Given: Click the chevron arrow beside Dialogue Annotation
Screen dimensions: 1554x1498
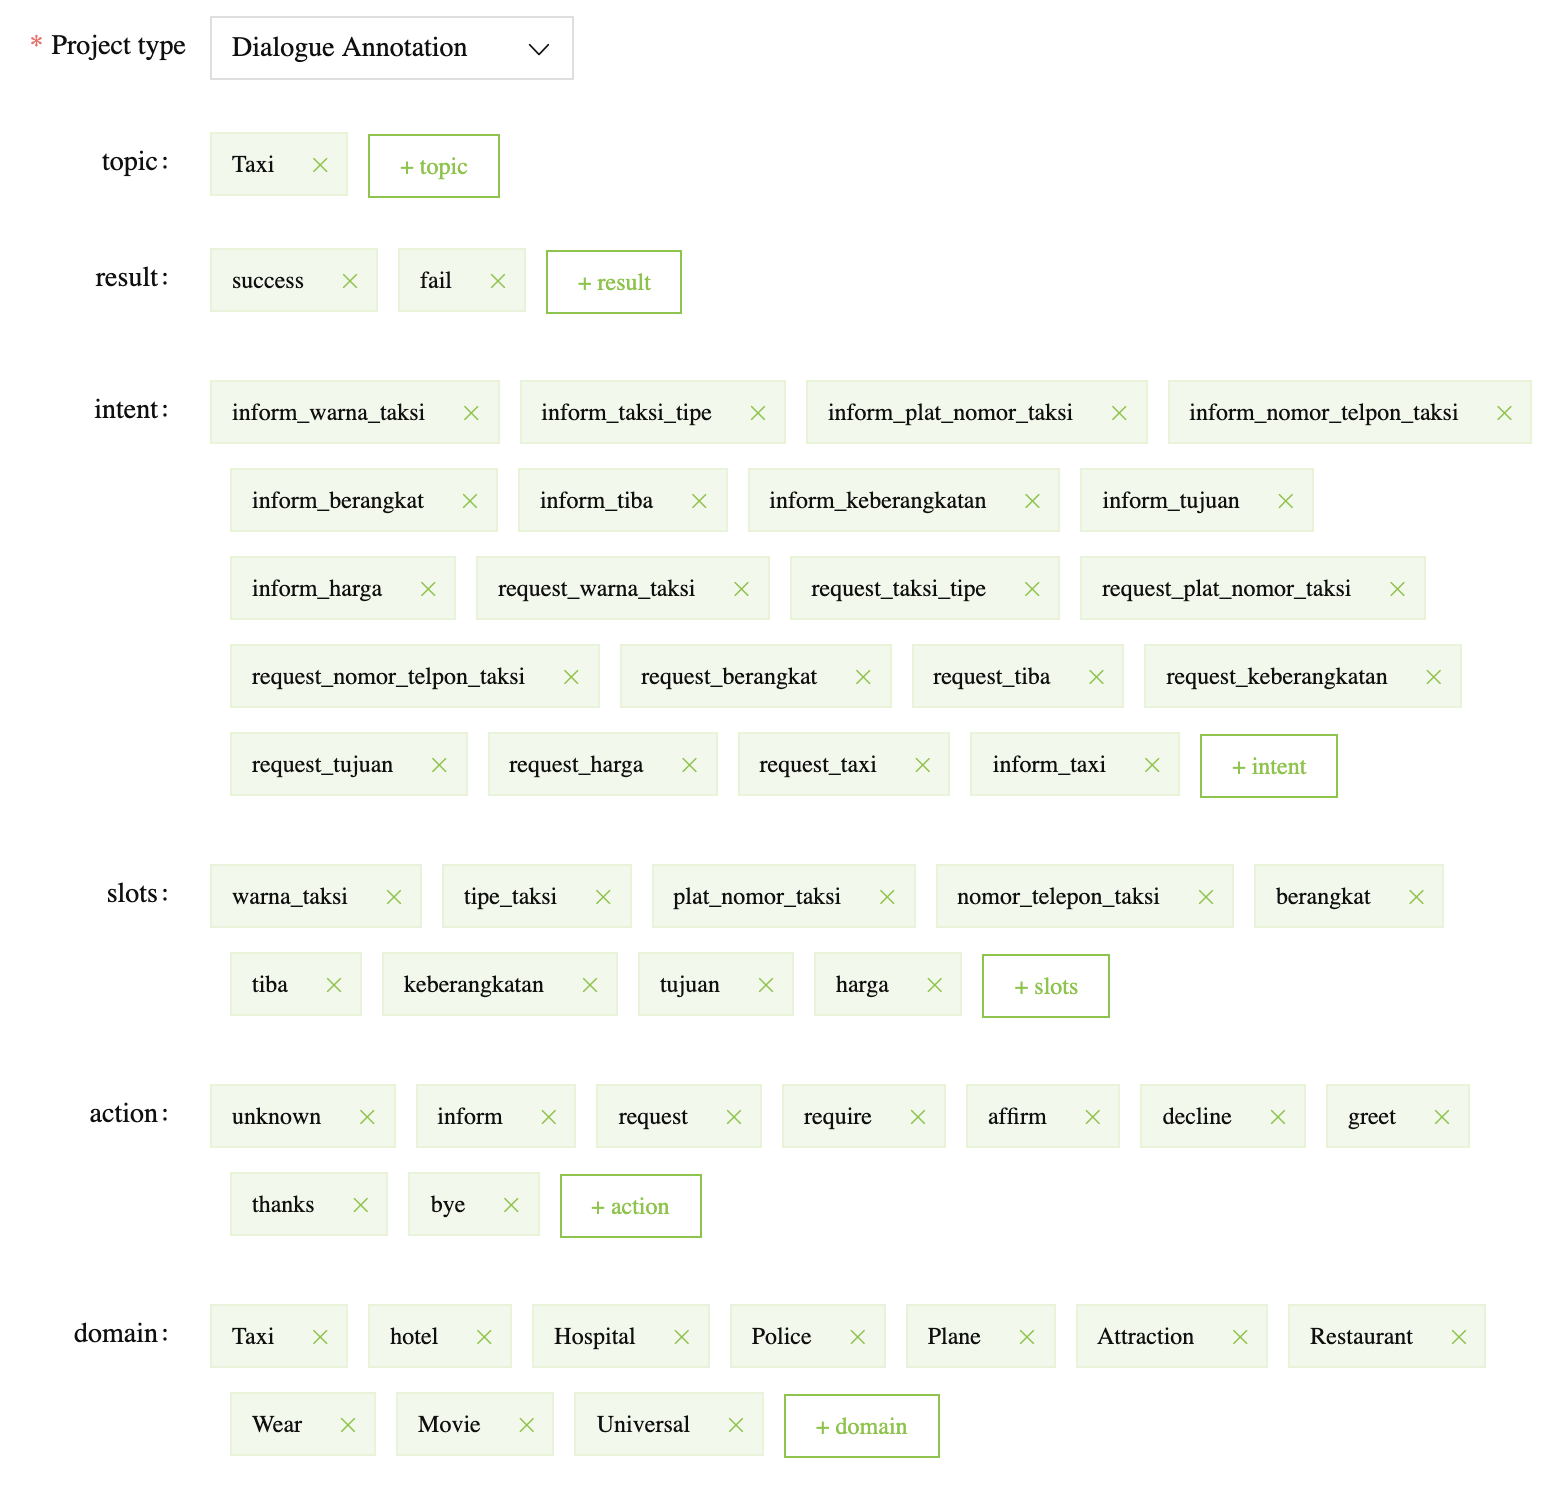Looking at the screenshot, I should 539,49.
